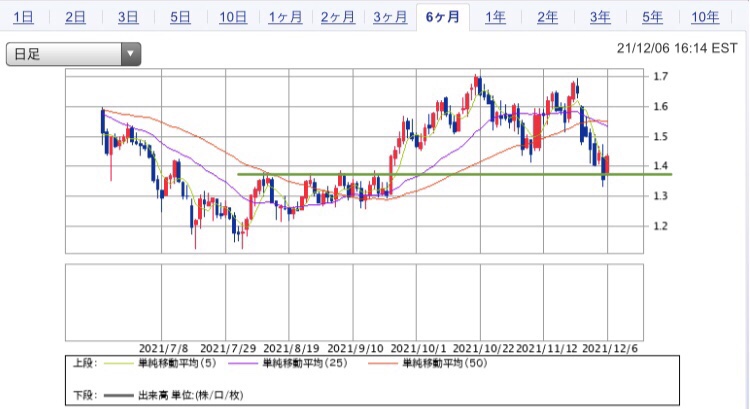Viewport: 750px width, 409px height.
Task: Click the active 6ヶ月 tab
Action: (x=443, y=17)
